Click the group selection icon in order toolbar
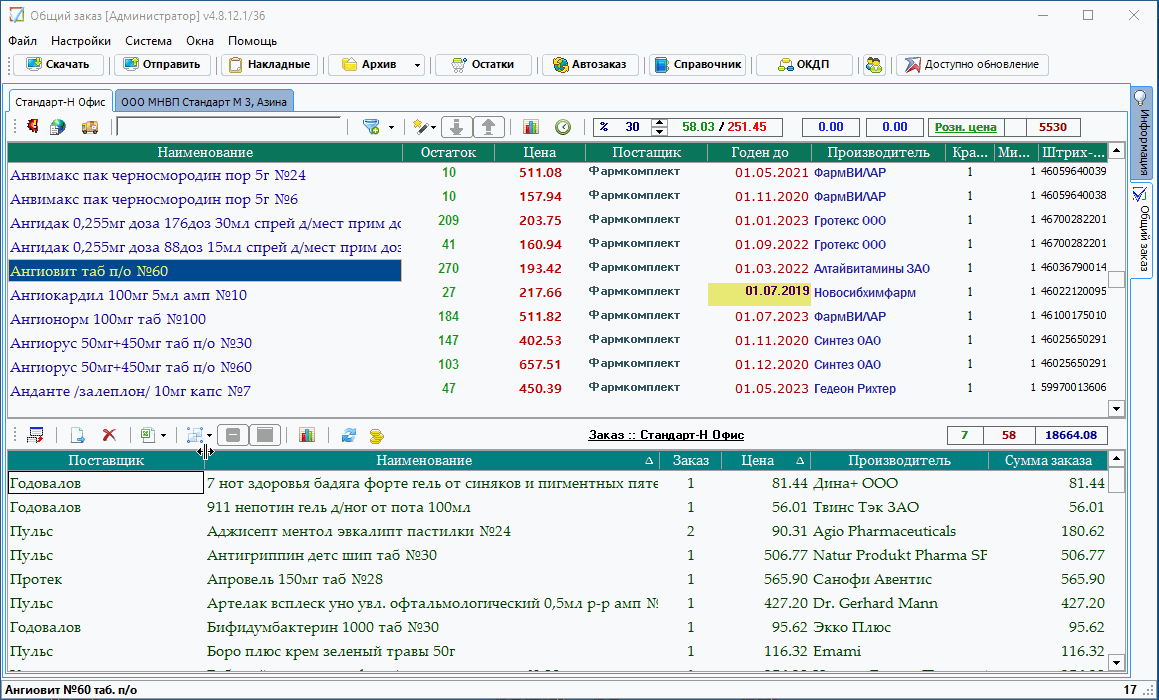This screenshot has width=1159, height=700. 195,435
